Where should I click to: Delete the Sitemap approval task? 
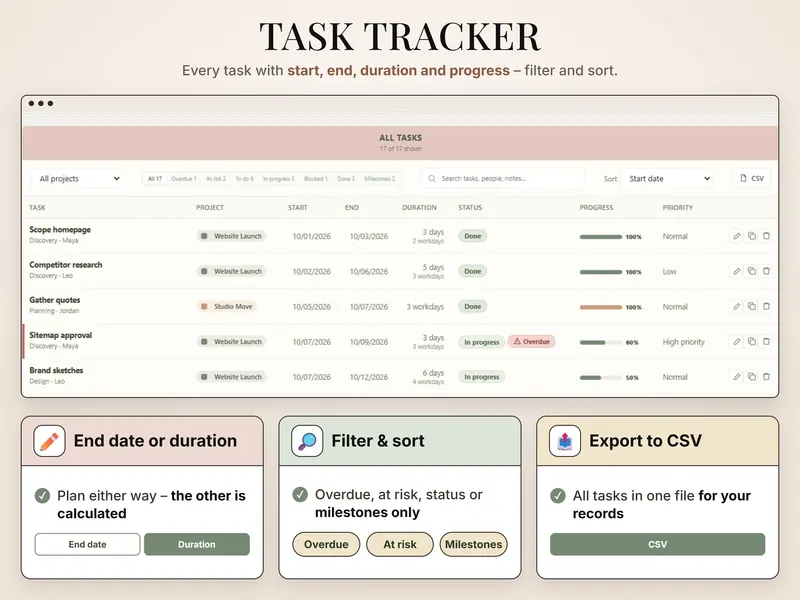click(x=766, y=341)
